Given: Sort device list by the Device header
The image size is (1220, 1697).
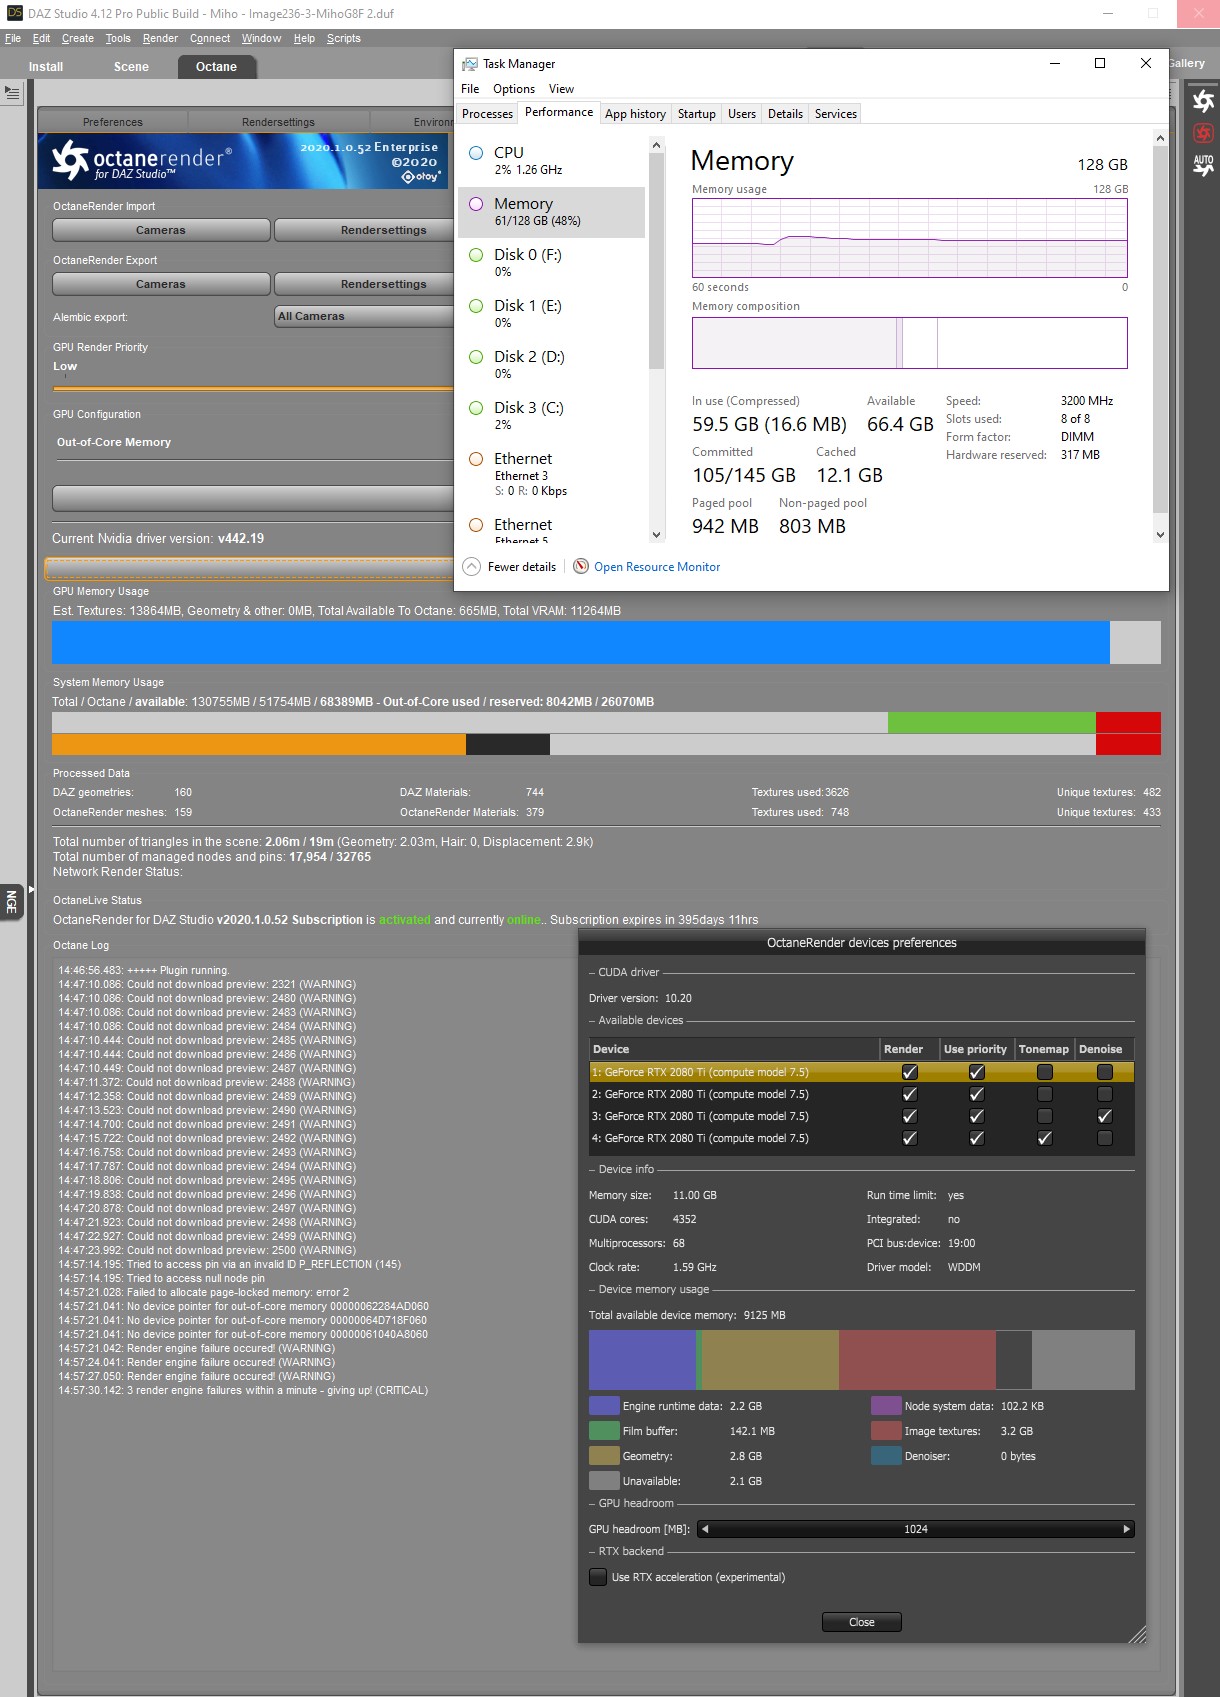Looking at the screenshot, I should pyautogui.click(x=734, y=1049).
